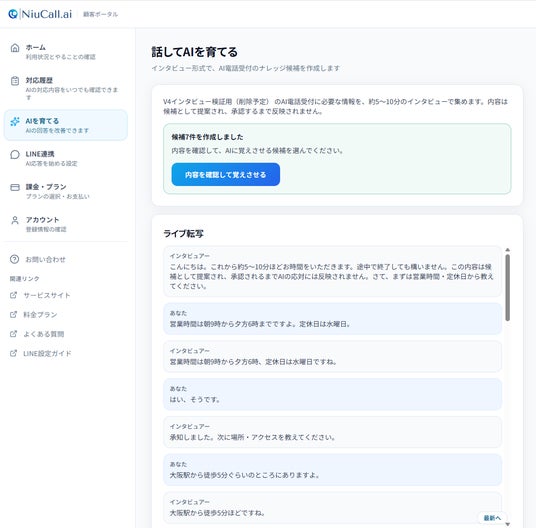Screen dimensions: 536x528
Task: Open the 課金・プラン card icon
Action: 15,187
